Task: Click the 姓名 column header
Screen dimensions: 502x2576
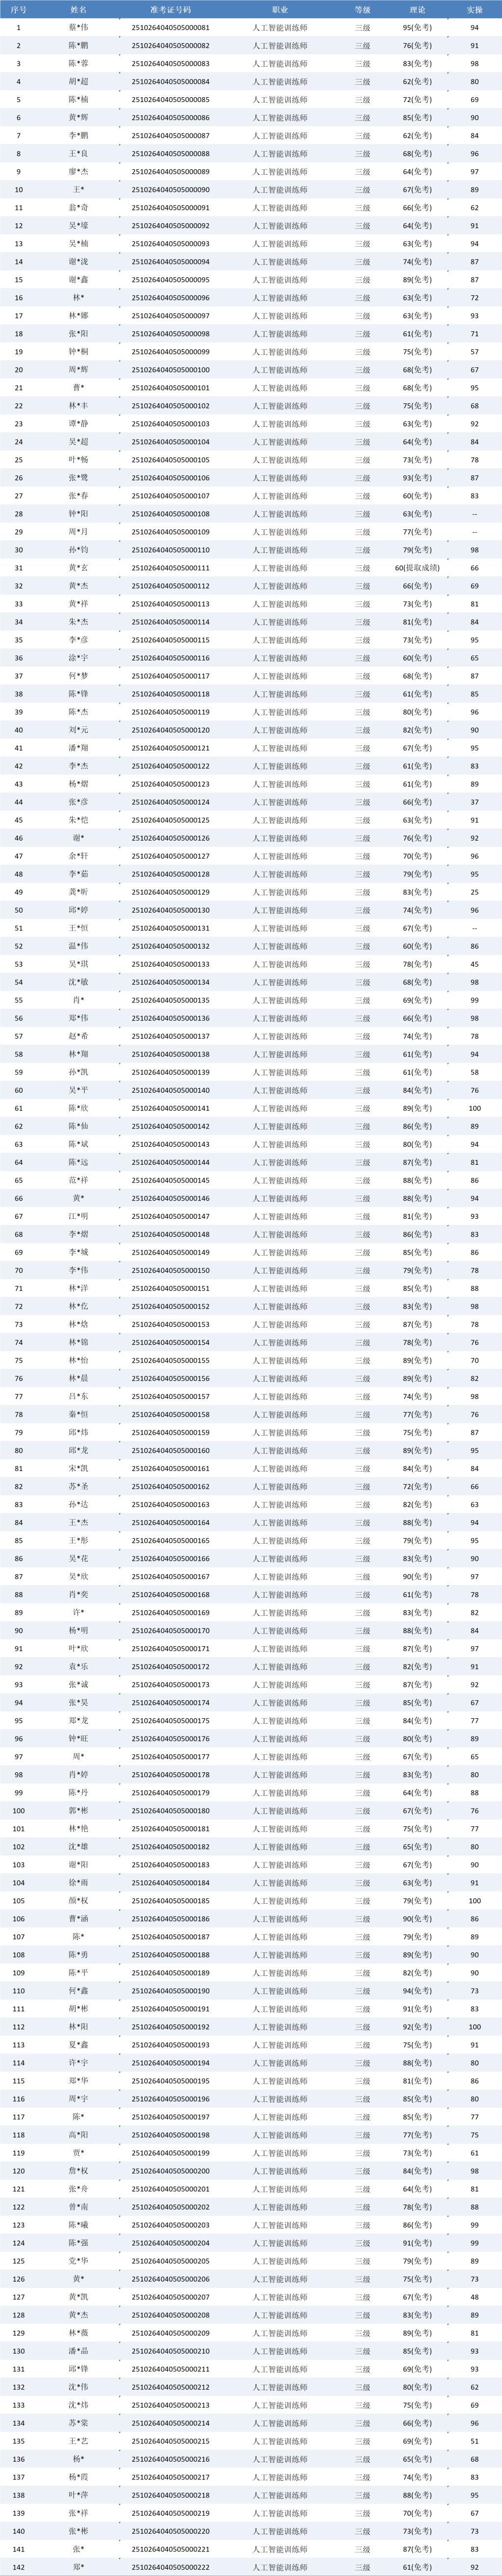Action: coord(78,9)
